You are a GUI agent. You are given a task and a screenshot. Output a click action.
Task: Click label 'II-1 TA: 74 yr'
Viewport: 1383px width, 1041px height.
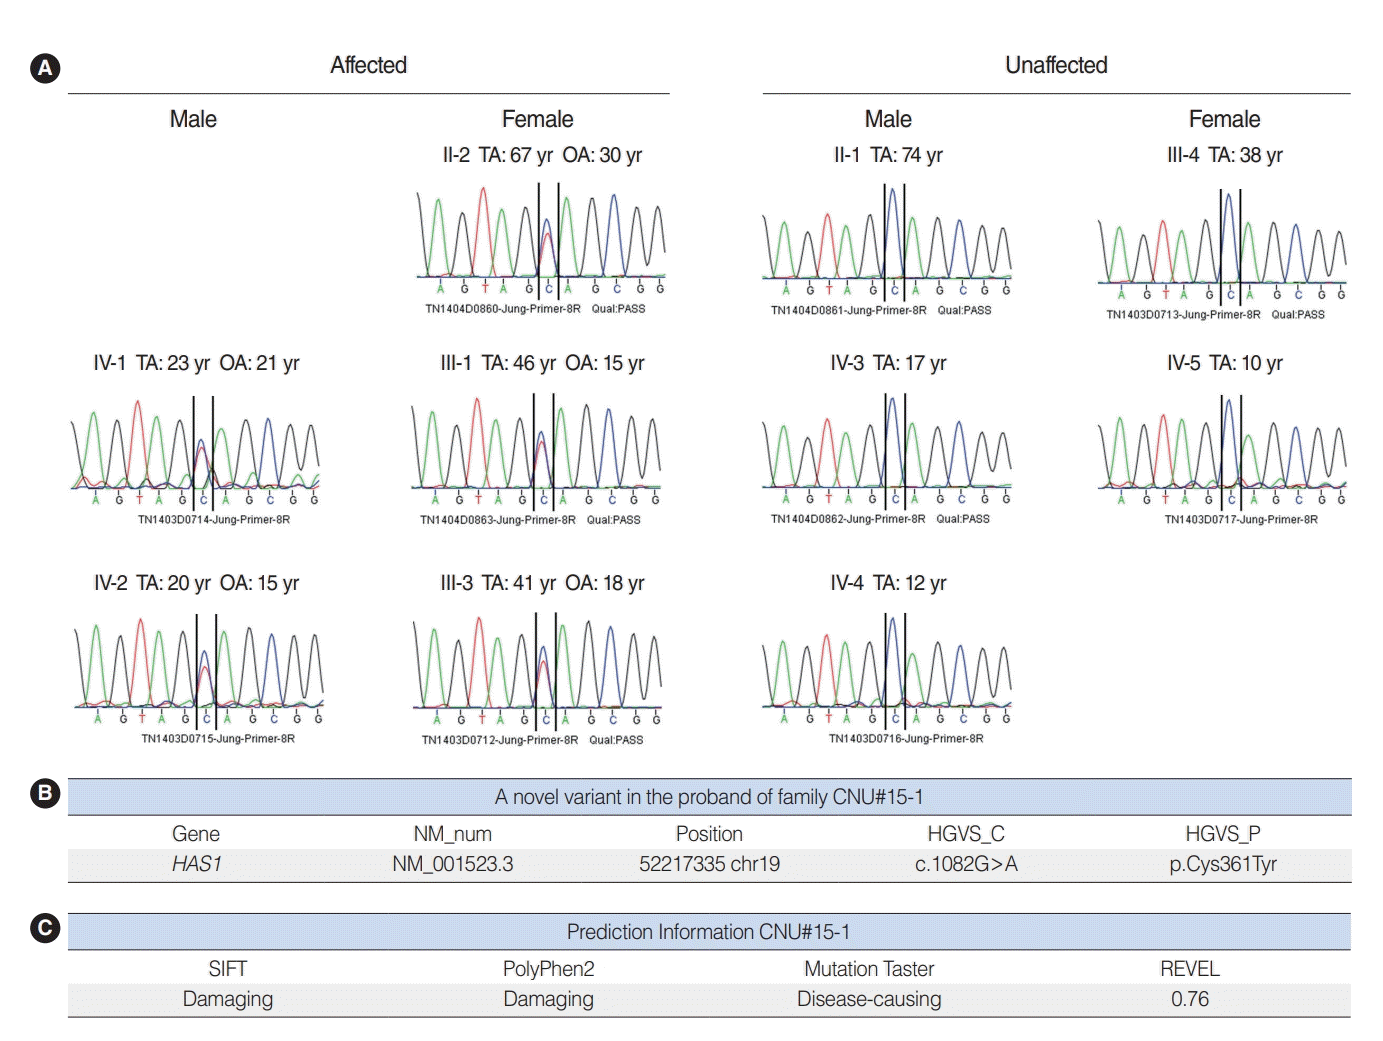(x=888, y=155)
